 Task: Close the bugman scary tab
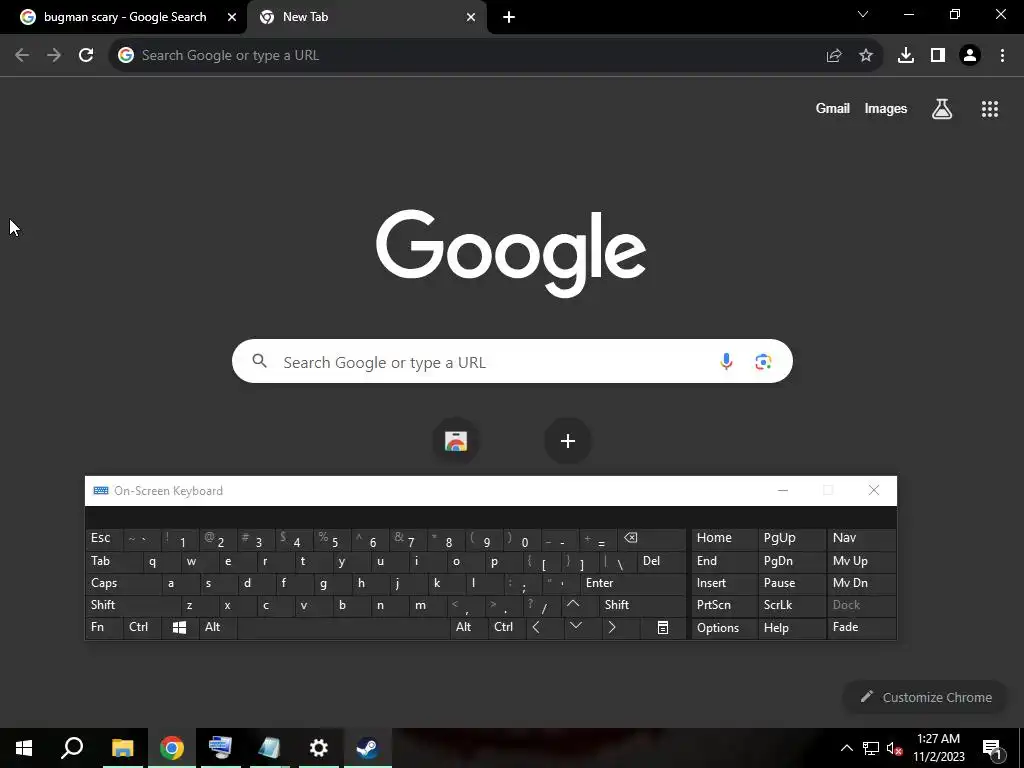pos(232,17)
